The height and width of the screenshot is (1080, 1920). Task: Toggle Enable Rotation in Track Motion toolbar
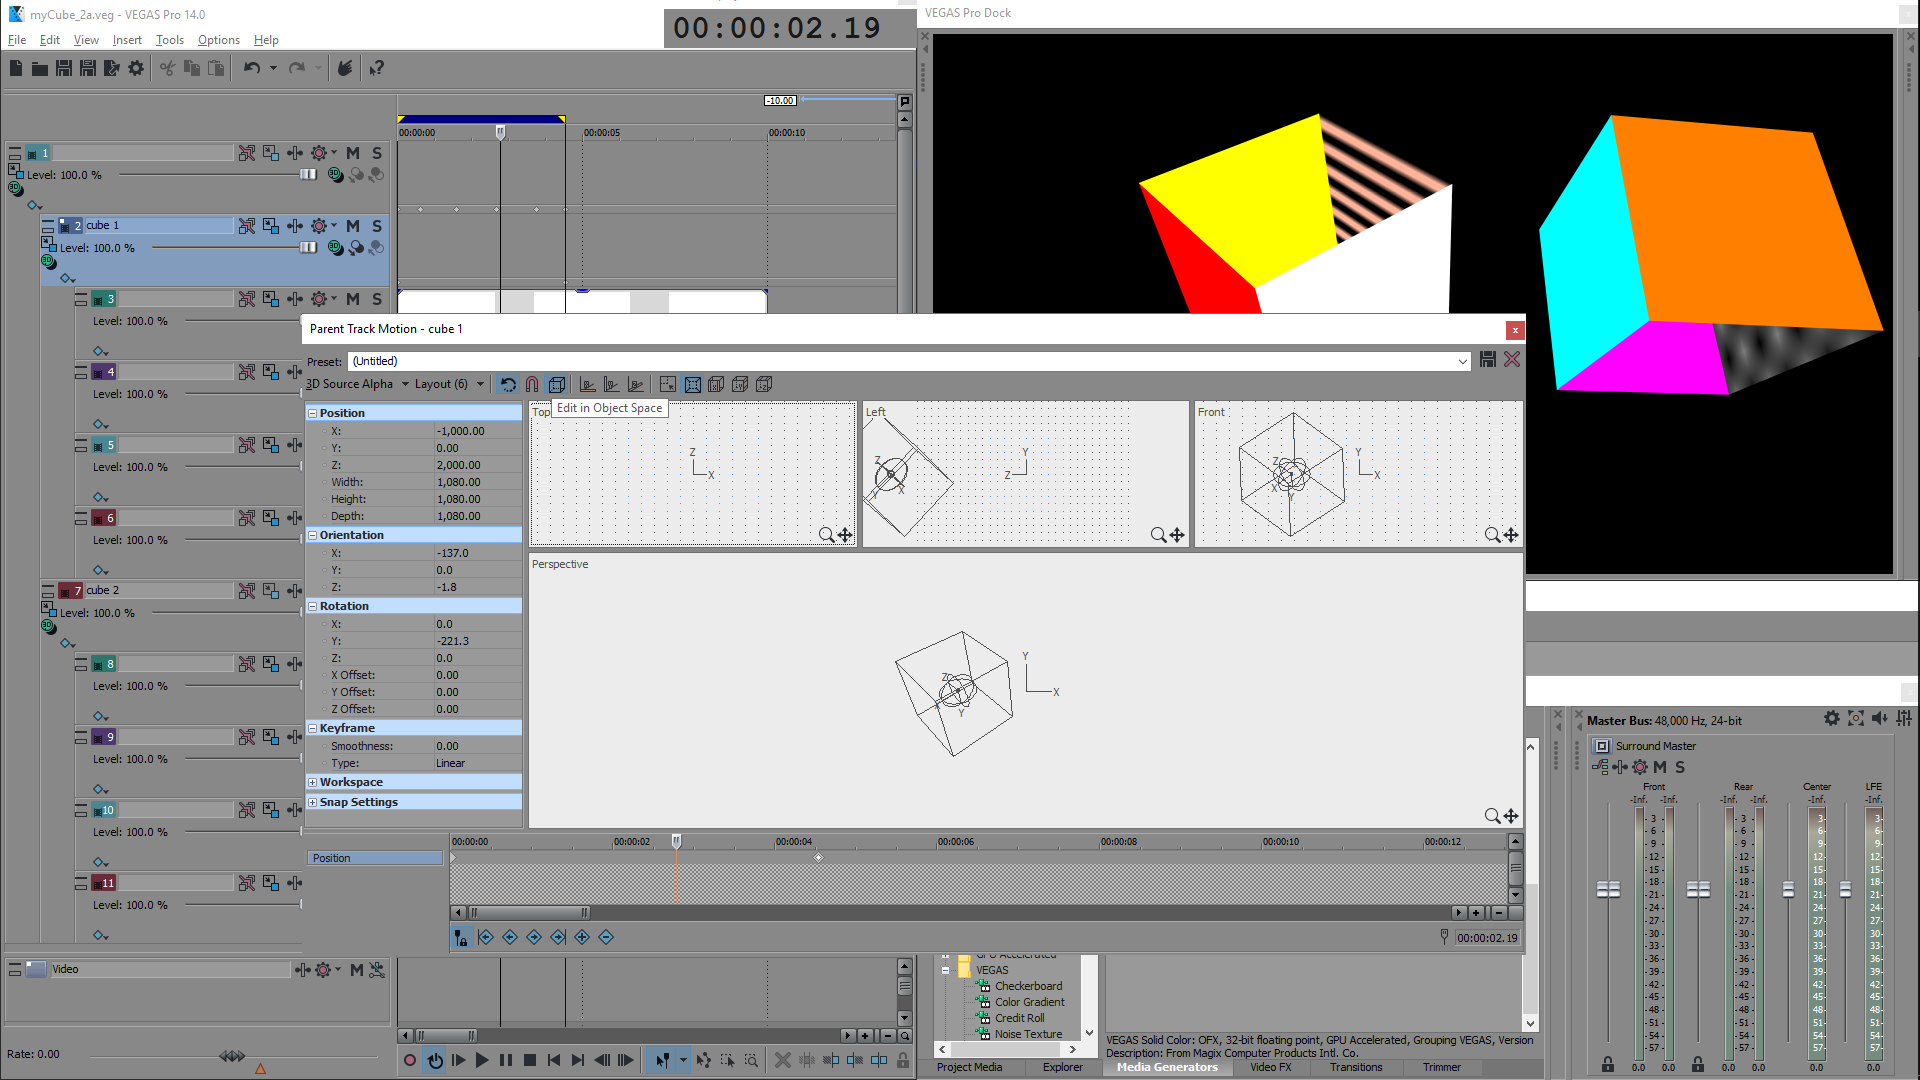tap(508, 384)
